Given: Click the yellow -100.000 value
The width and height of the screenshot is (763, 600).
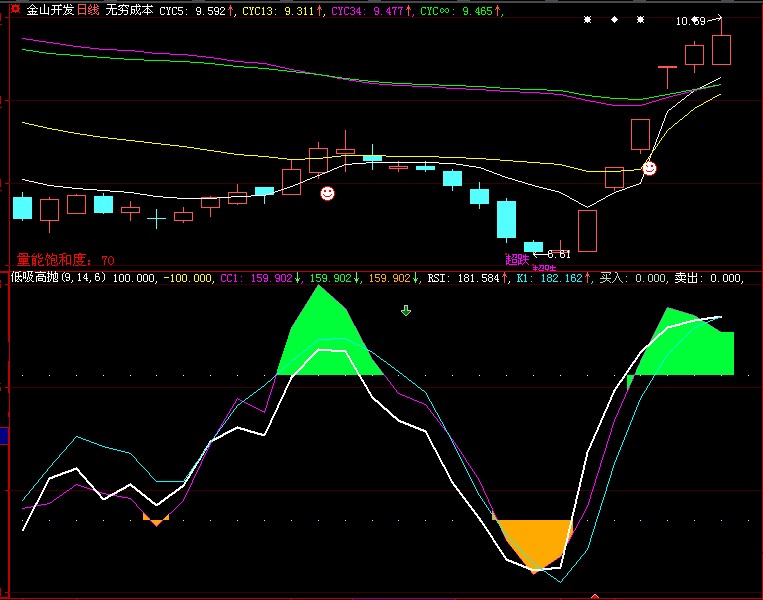Looking at the screenshot, I should point(188,278).
